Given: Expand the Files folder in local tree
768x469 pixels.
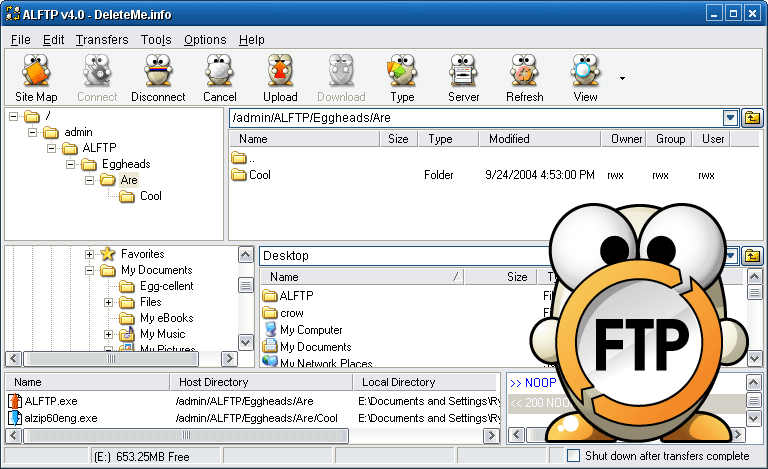Looking at the screenshot, I should click(x=109, y=302).
